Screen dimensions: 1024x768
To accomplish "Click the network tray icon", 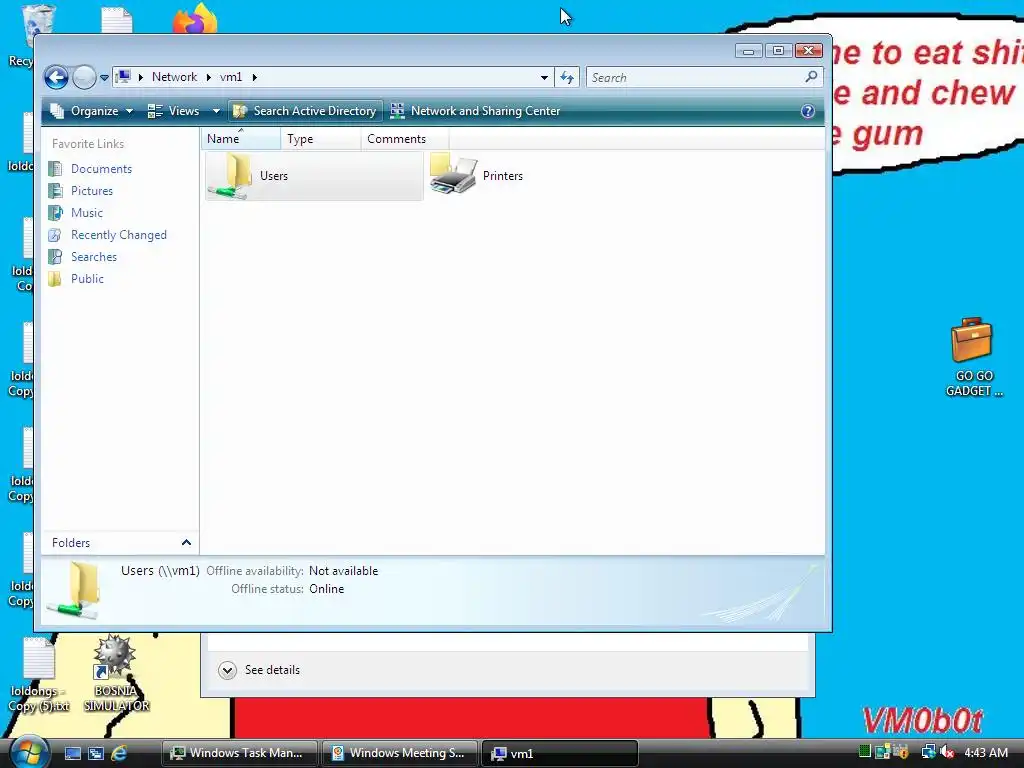I will coord(928,752).
